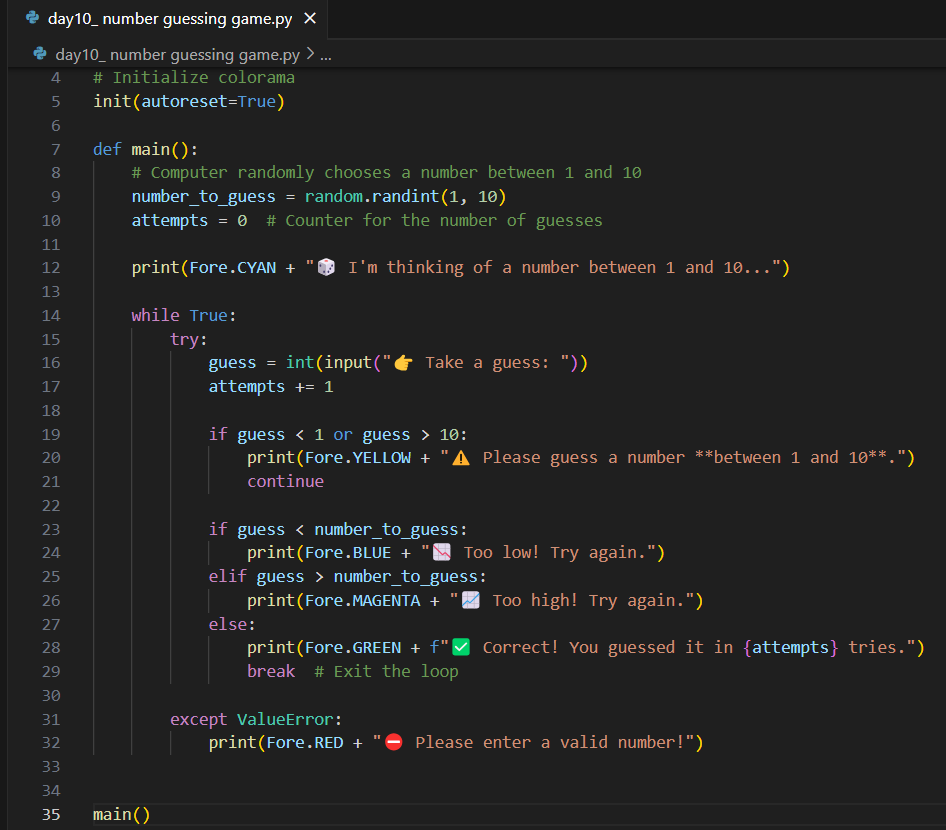Click the downward chart emoji on line 24
This screenshot has width=946, height=830.
tap(442, 553)
